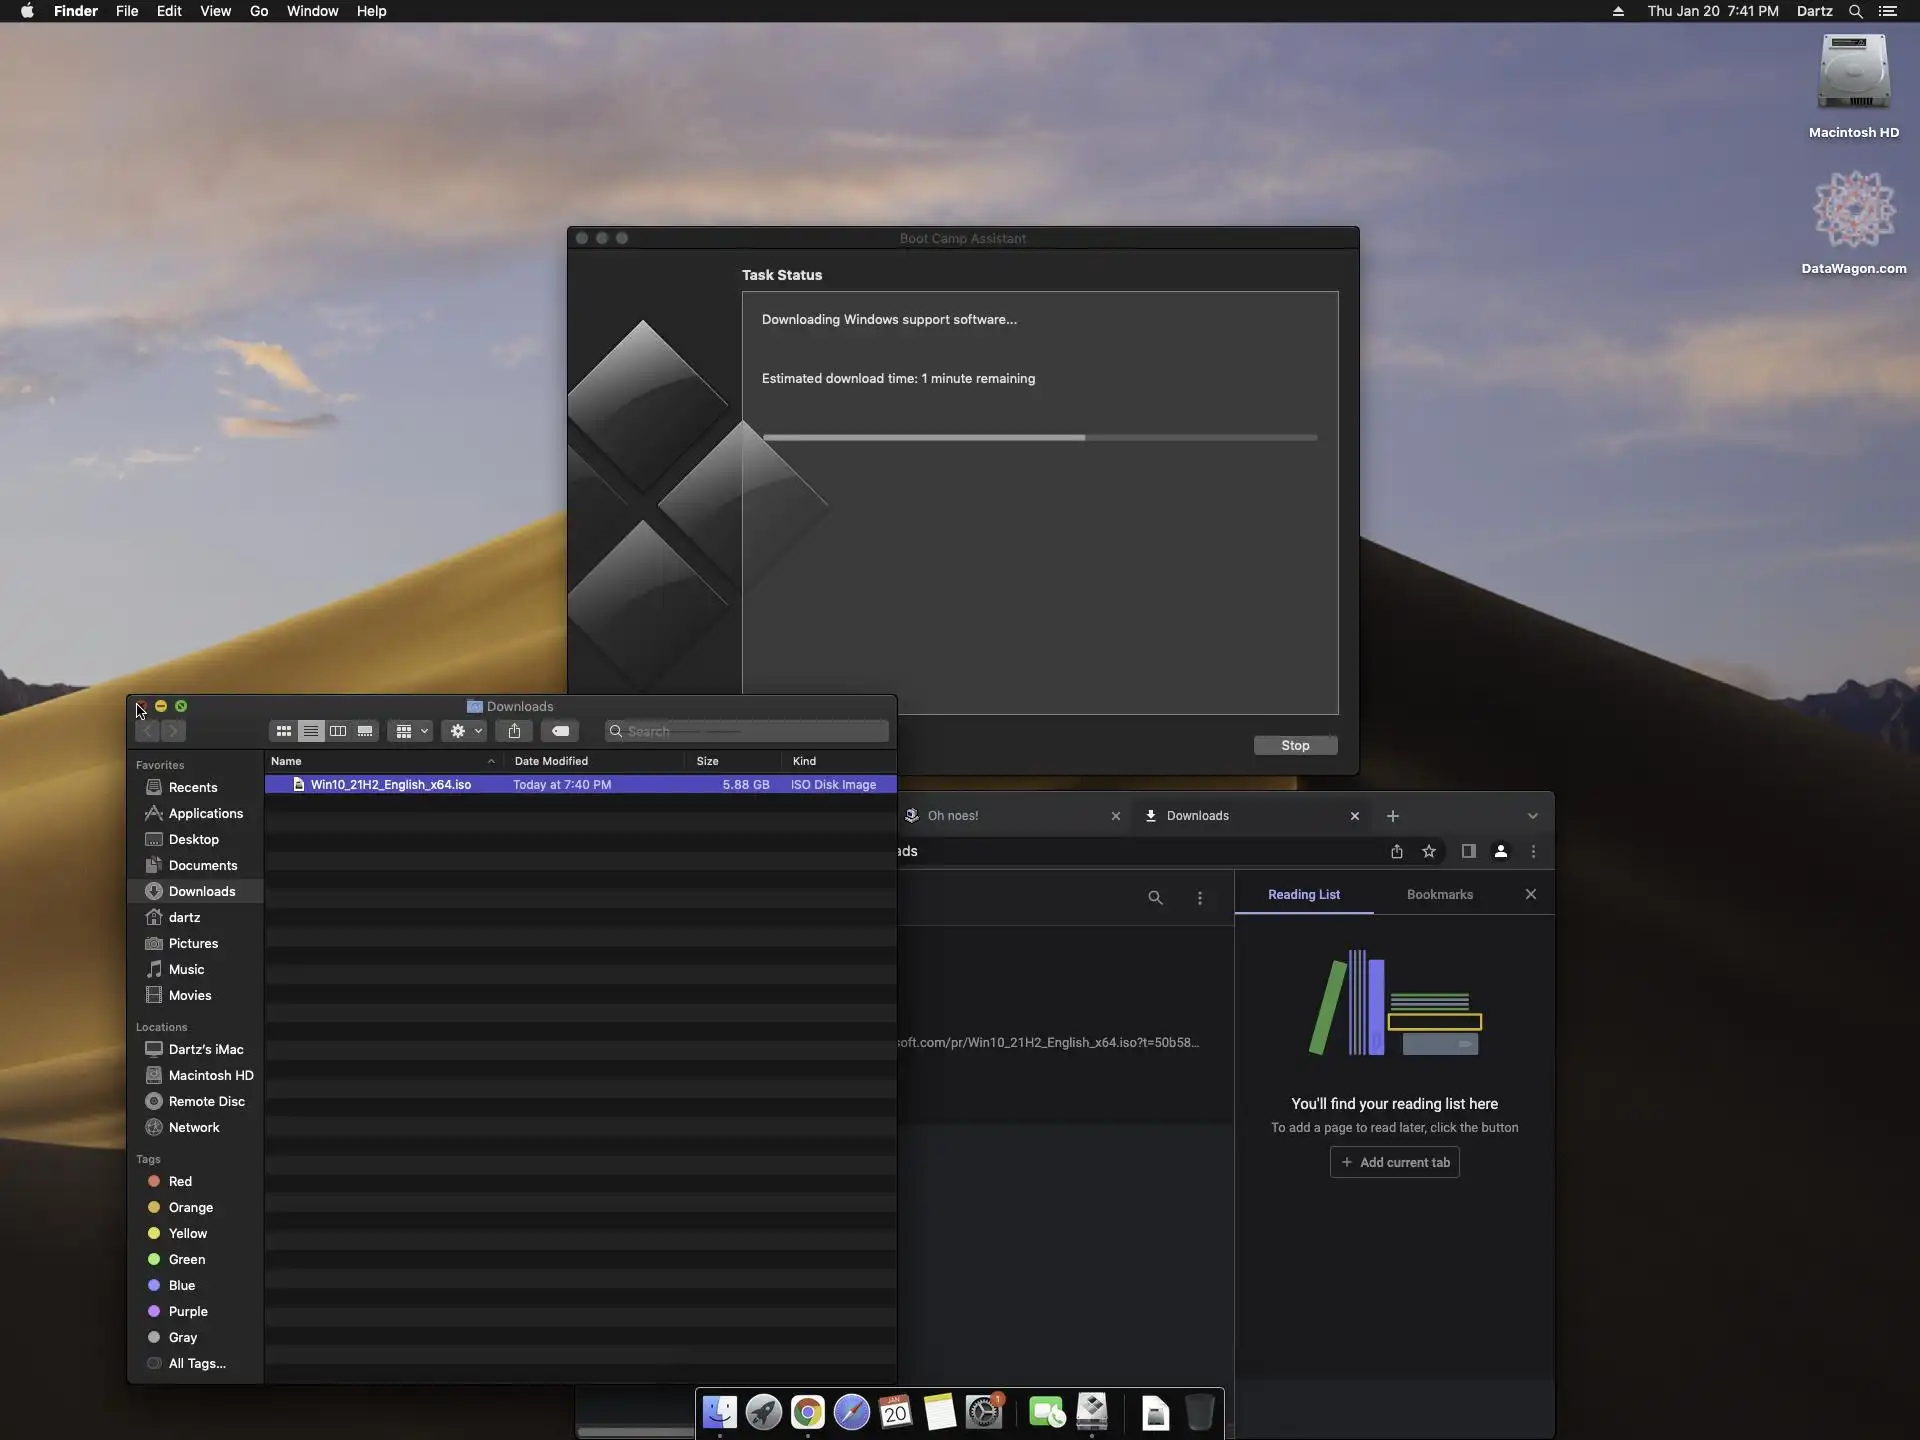Open the group-by dropdown in Finder
Viewport: 1920px width, 1440px height.
point(410,731)
